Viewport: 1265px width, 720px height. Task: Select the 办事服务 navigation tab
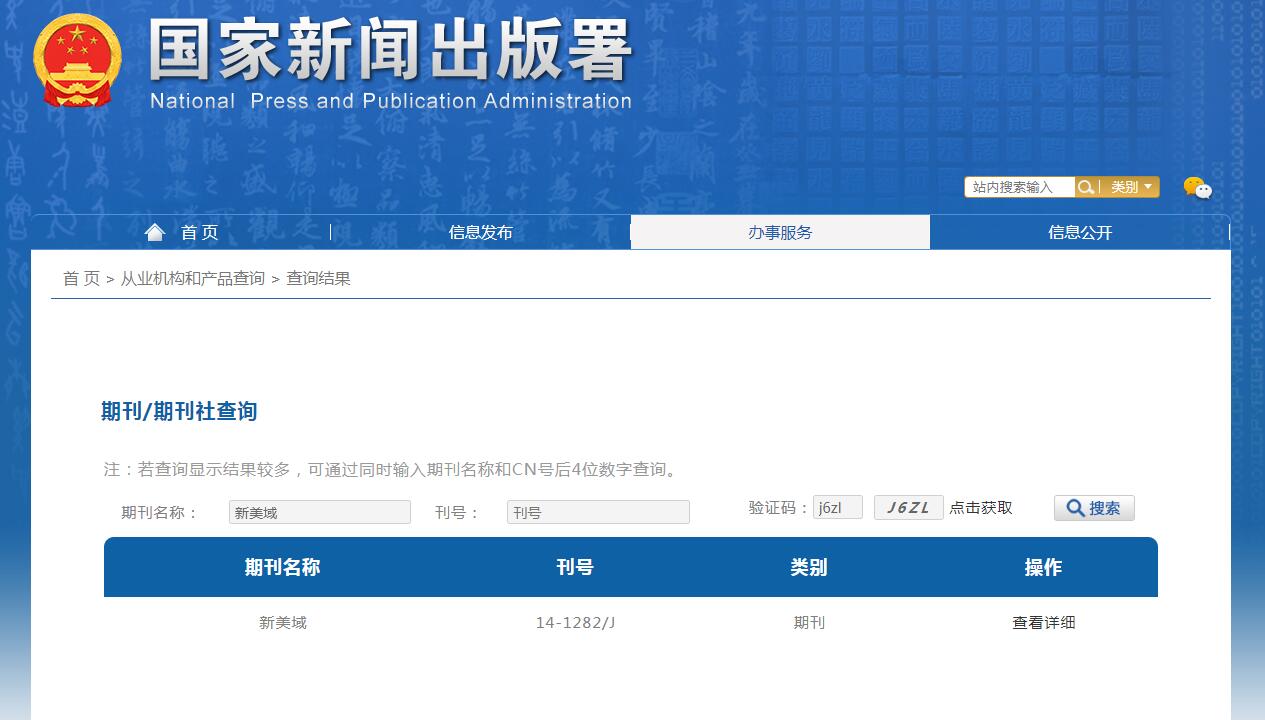(x=779, y=231)
